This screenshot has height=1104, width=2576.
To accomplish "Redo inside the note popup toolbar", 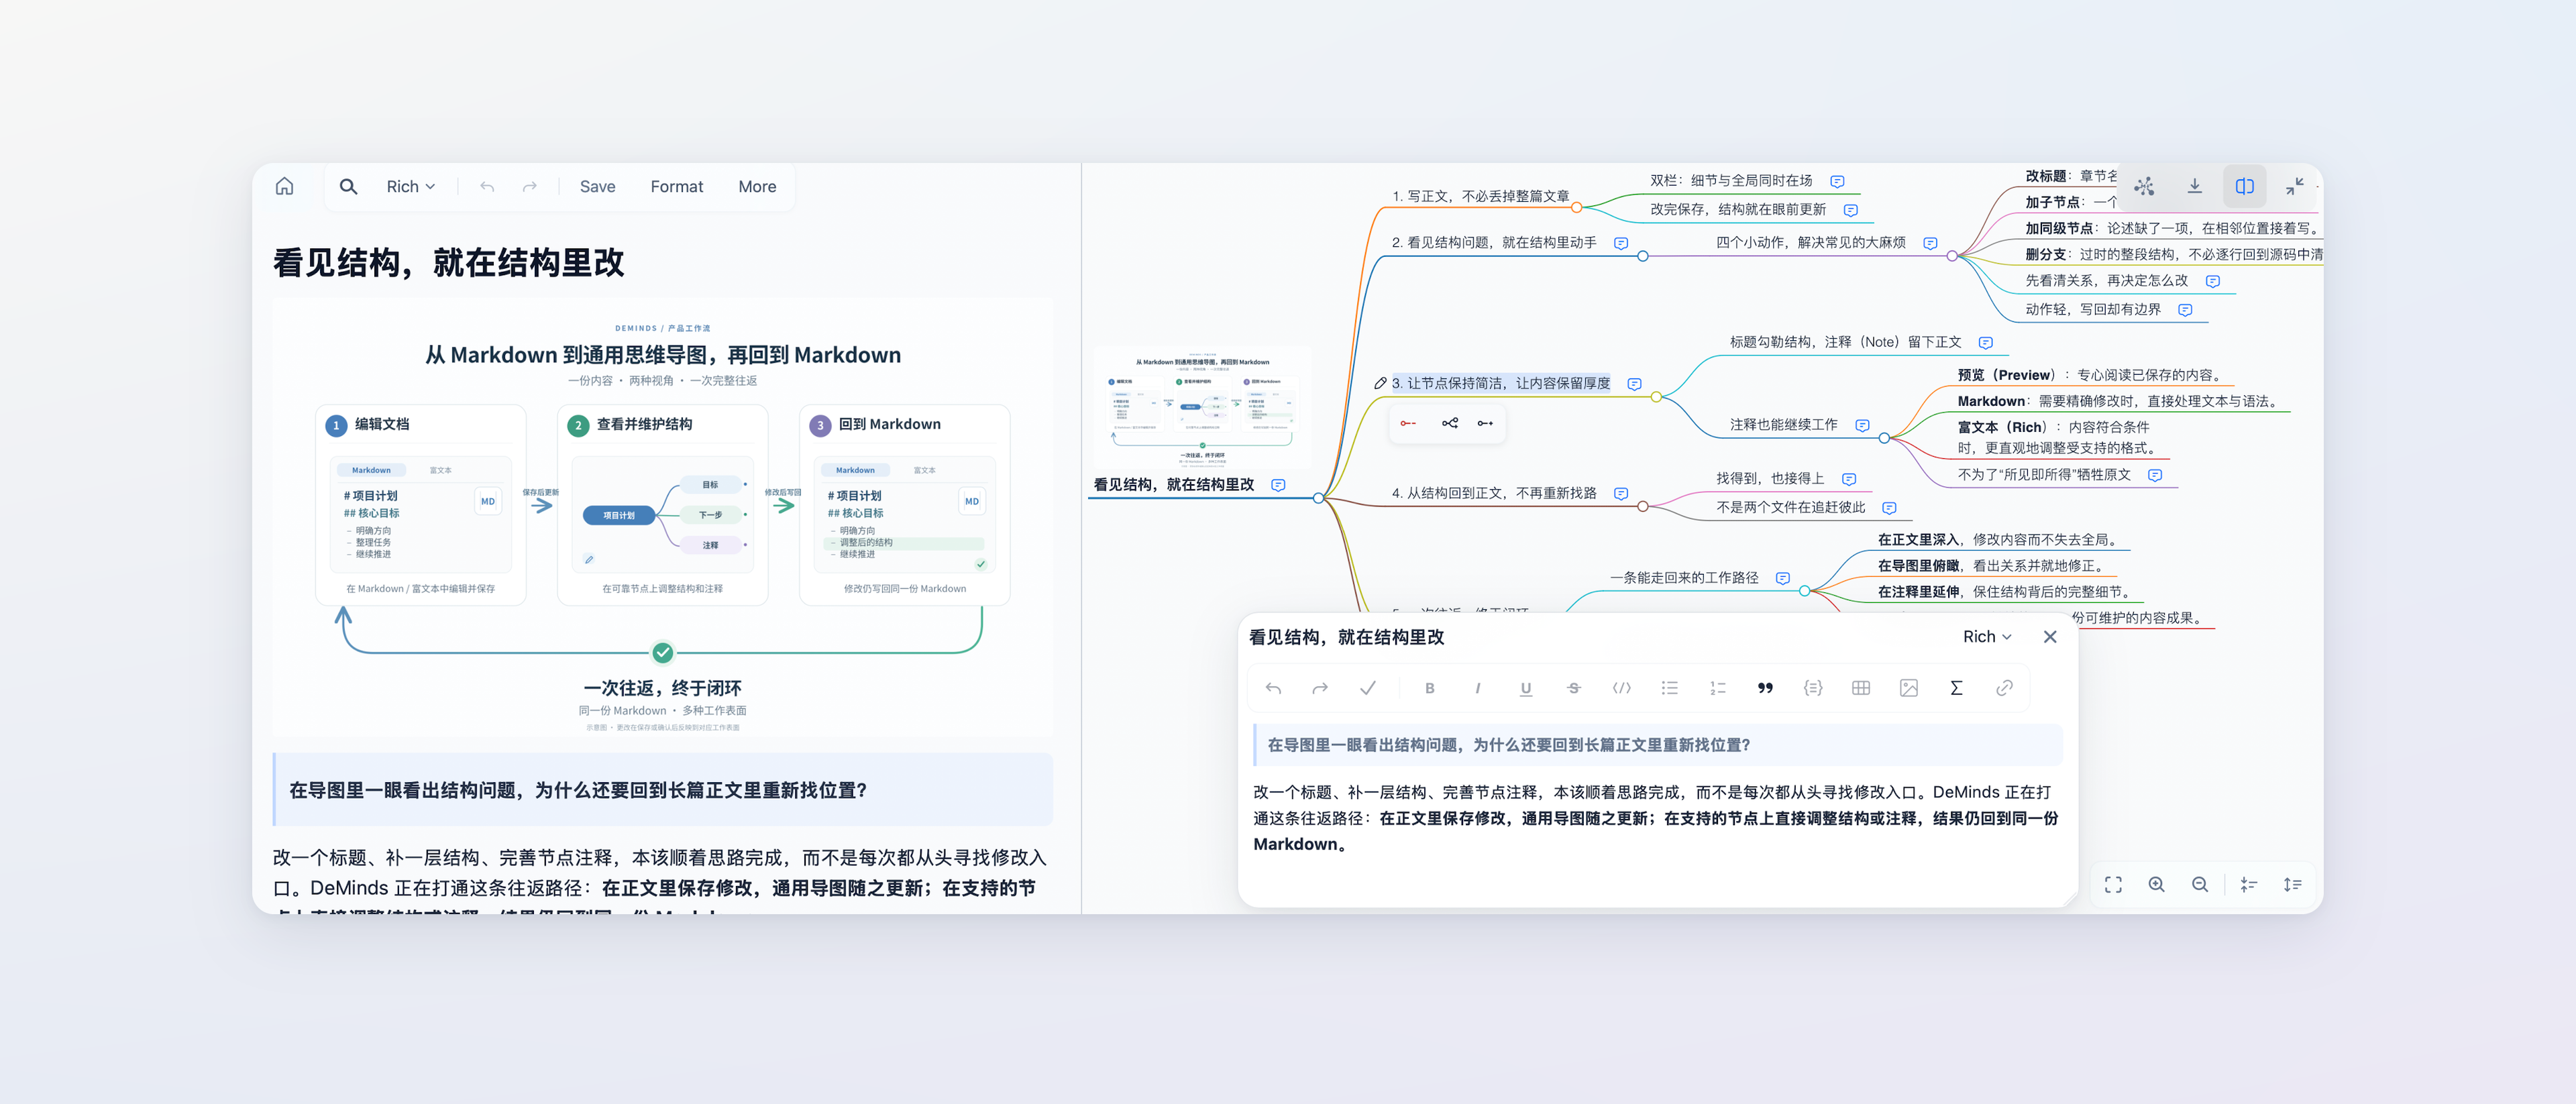I will [x=1320, y=688].
